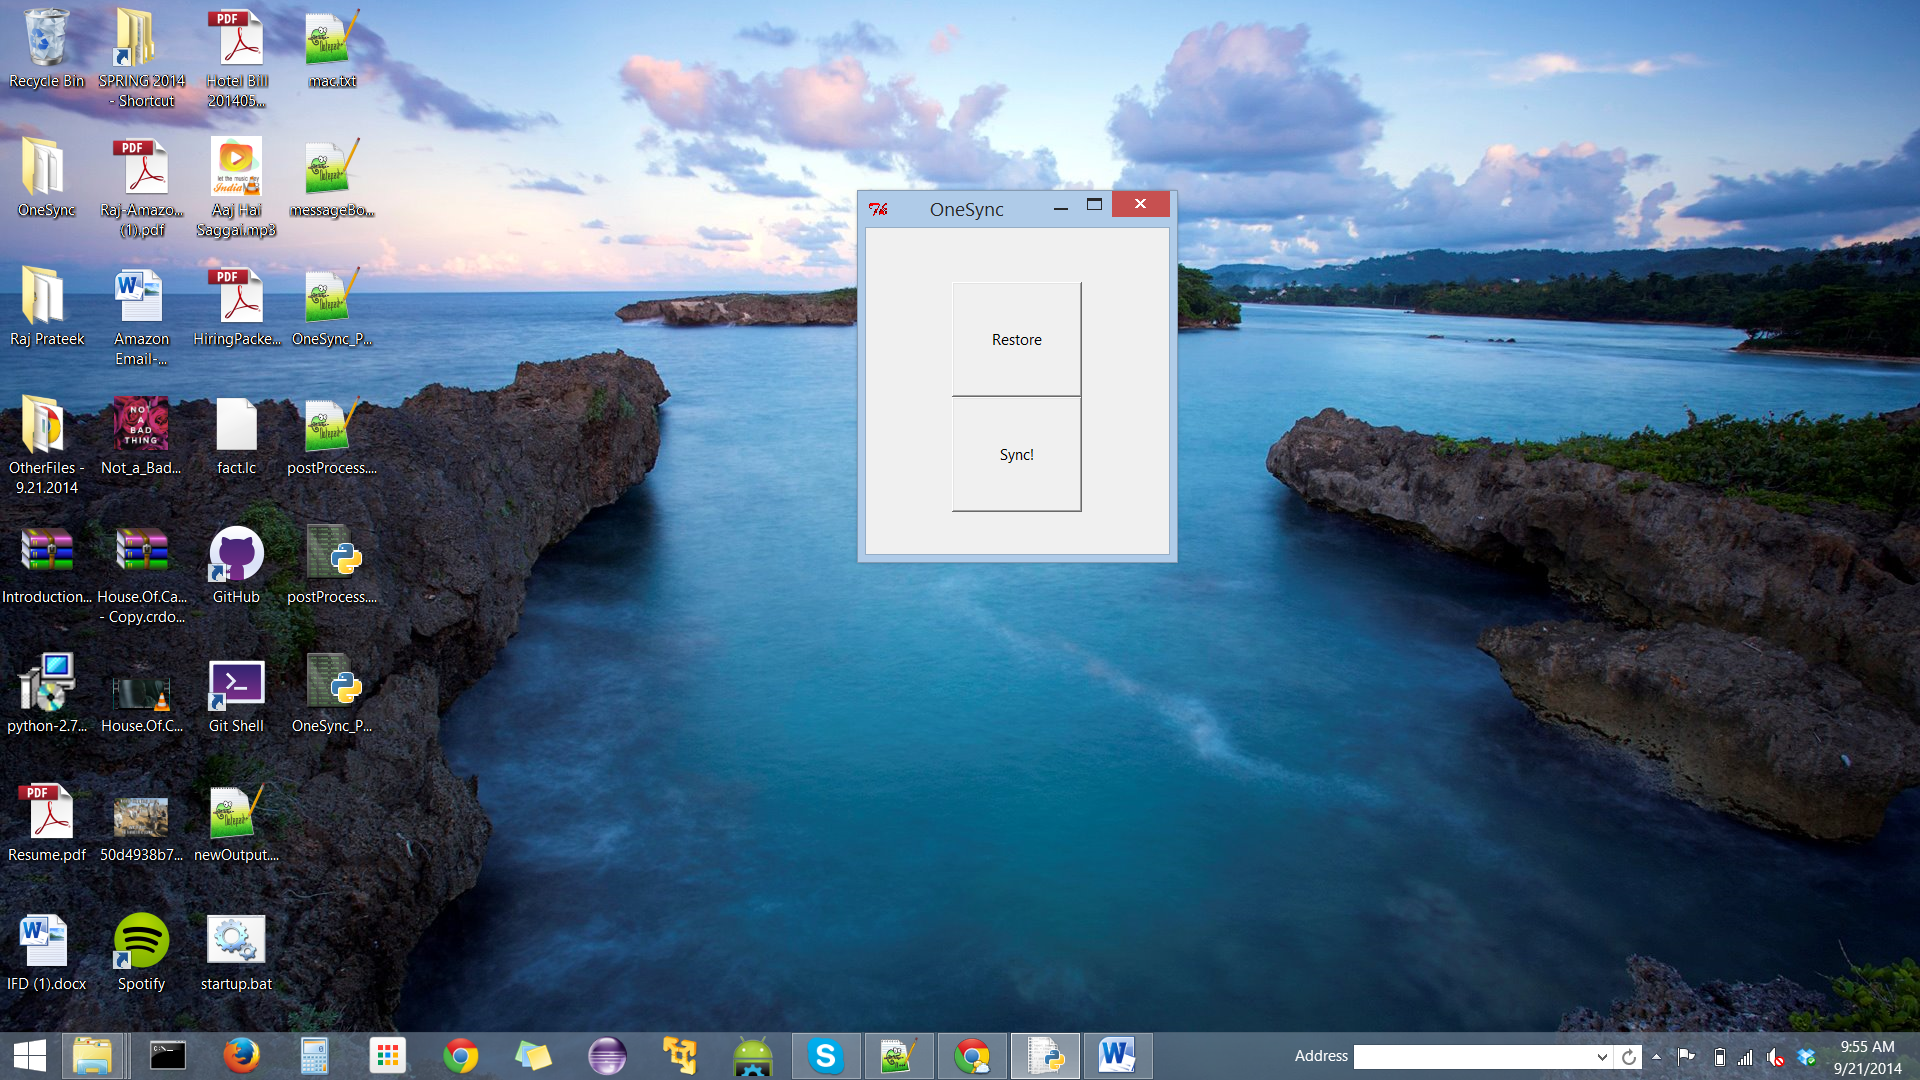Click the Address bar refresh button

[x=1628, y=1057]
